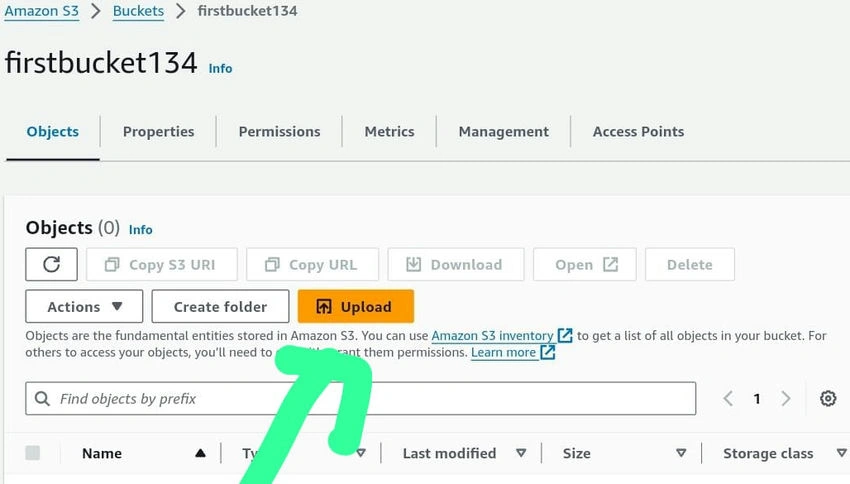This screenshot has height=484, width=850.
Task: Click Info link beside Objects heading
Action: pyautogui.click(x=140, y=230)
